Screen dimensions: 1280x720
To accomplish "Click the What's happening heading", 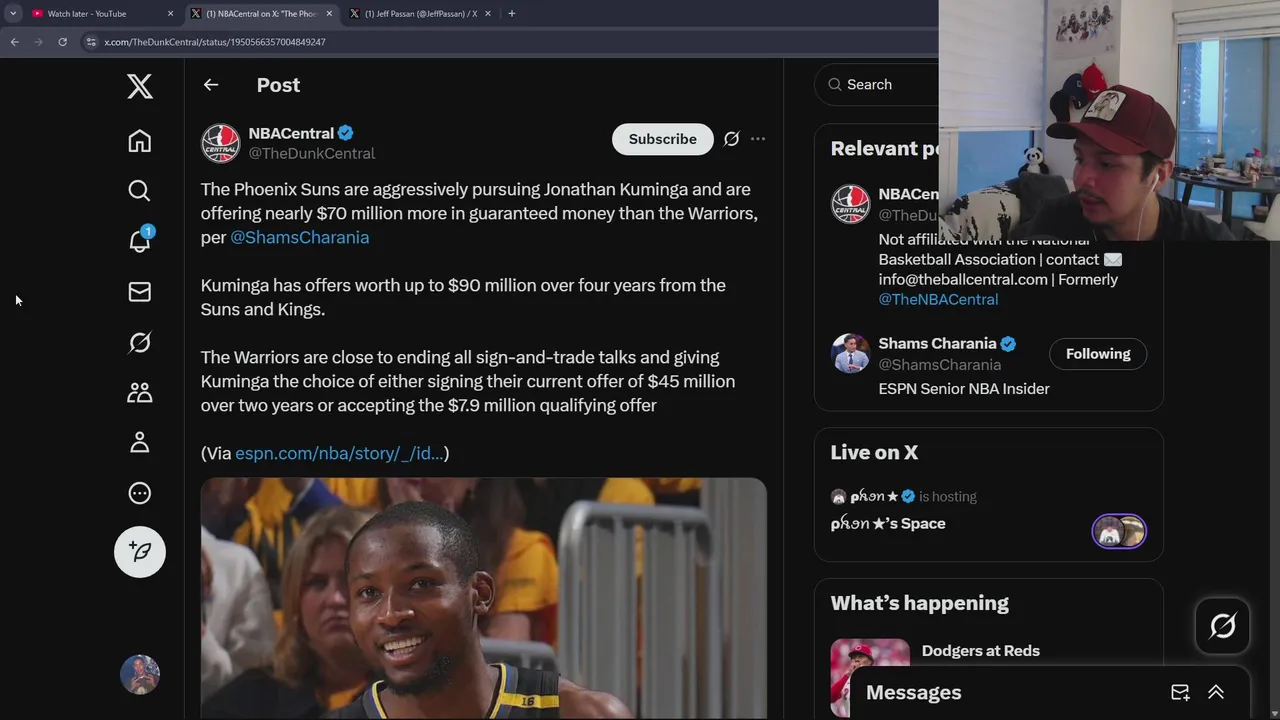I will (x=919, y=603).
